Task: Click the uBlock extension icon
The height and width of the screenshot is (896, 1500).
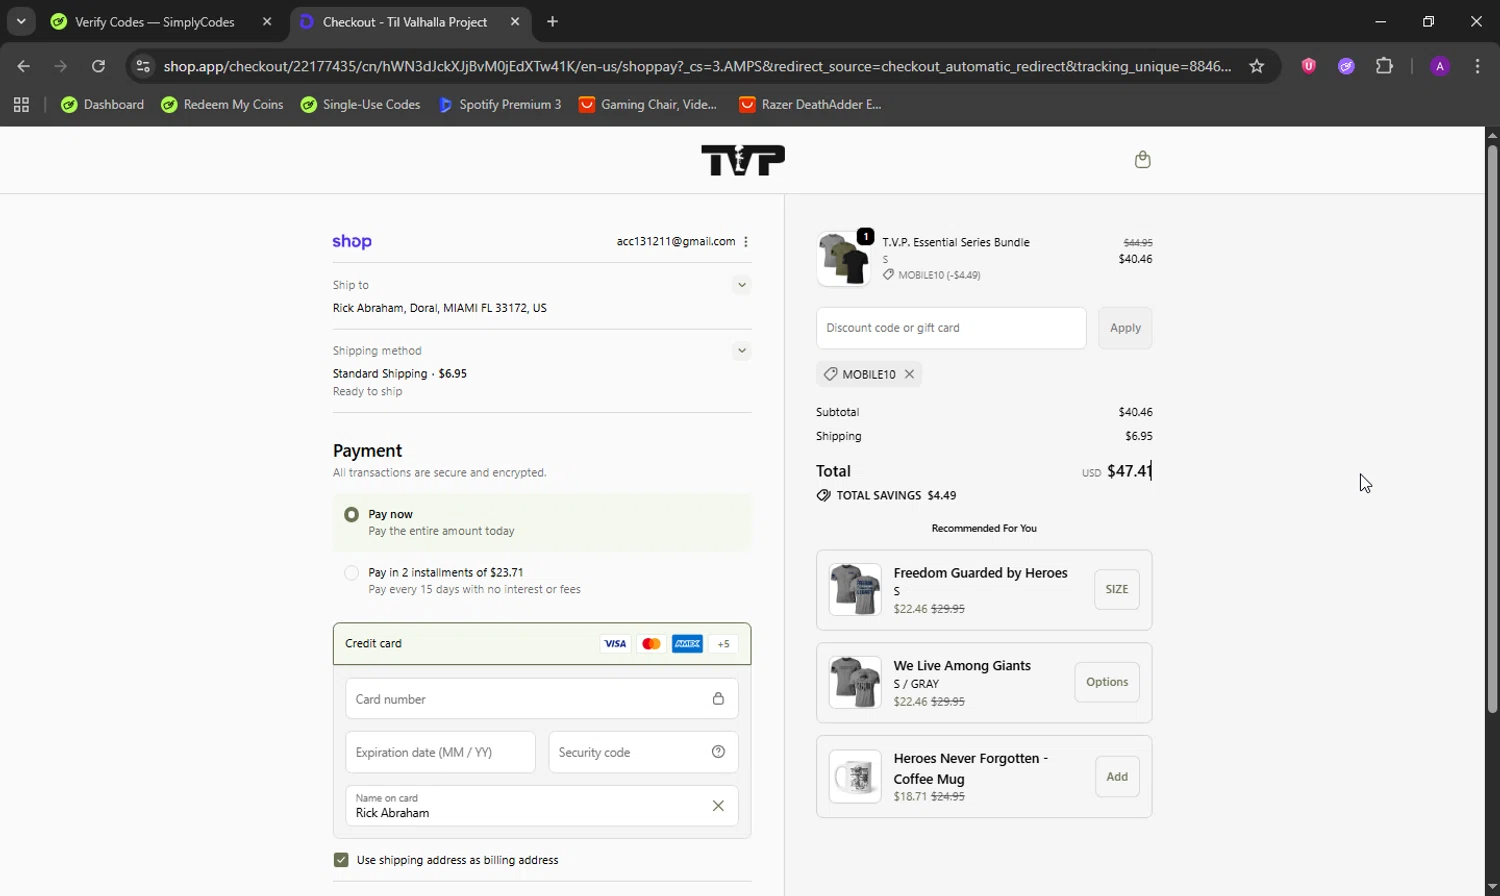Action: coord(1308,66)
